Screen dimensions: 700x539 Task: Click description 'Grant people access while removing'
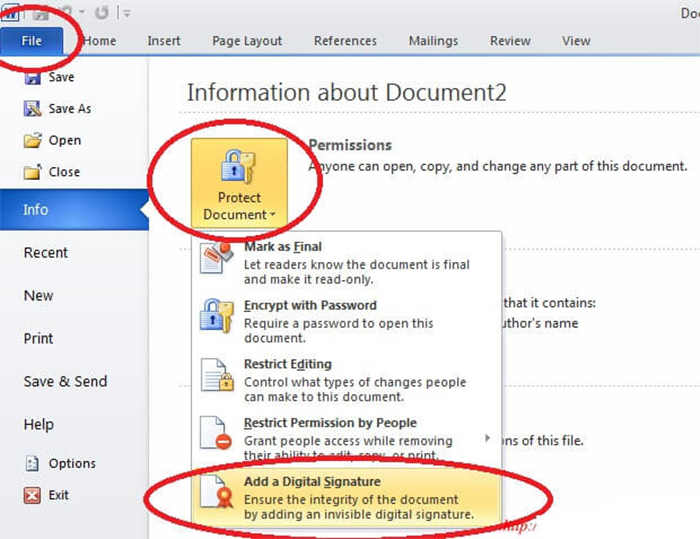(x=348, y=441)
